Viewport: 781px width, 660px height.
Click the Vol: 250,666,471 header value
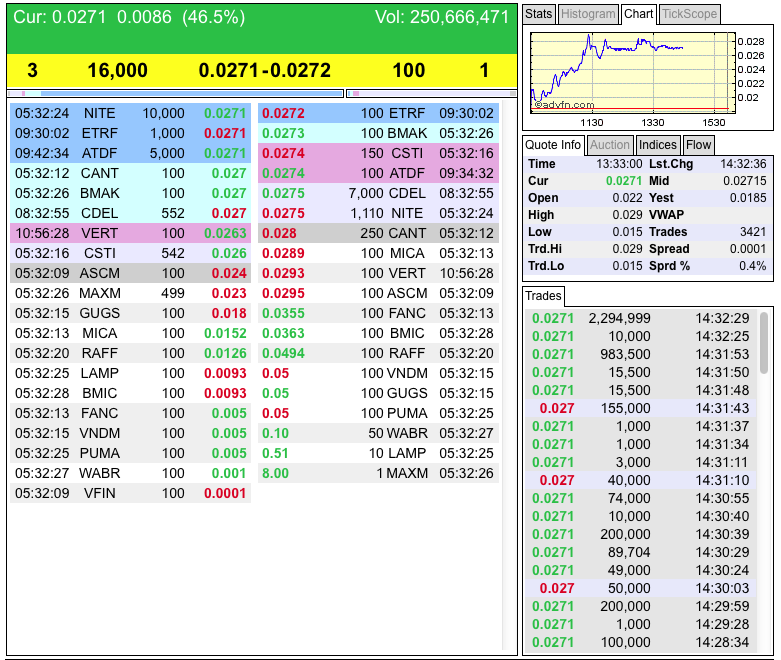442,17
